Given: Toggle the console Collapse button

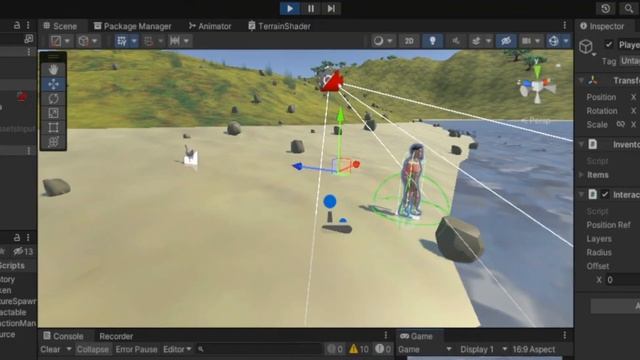Looking at the screenshot, I should (x=93, y=349).
